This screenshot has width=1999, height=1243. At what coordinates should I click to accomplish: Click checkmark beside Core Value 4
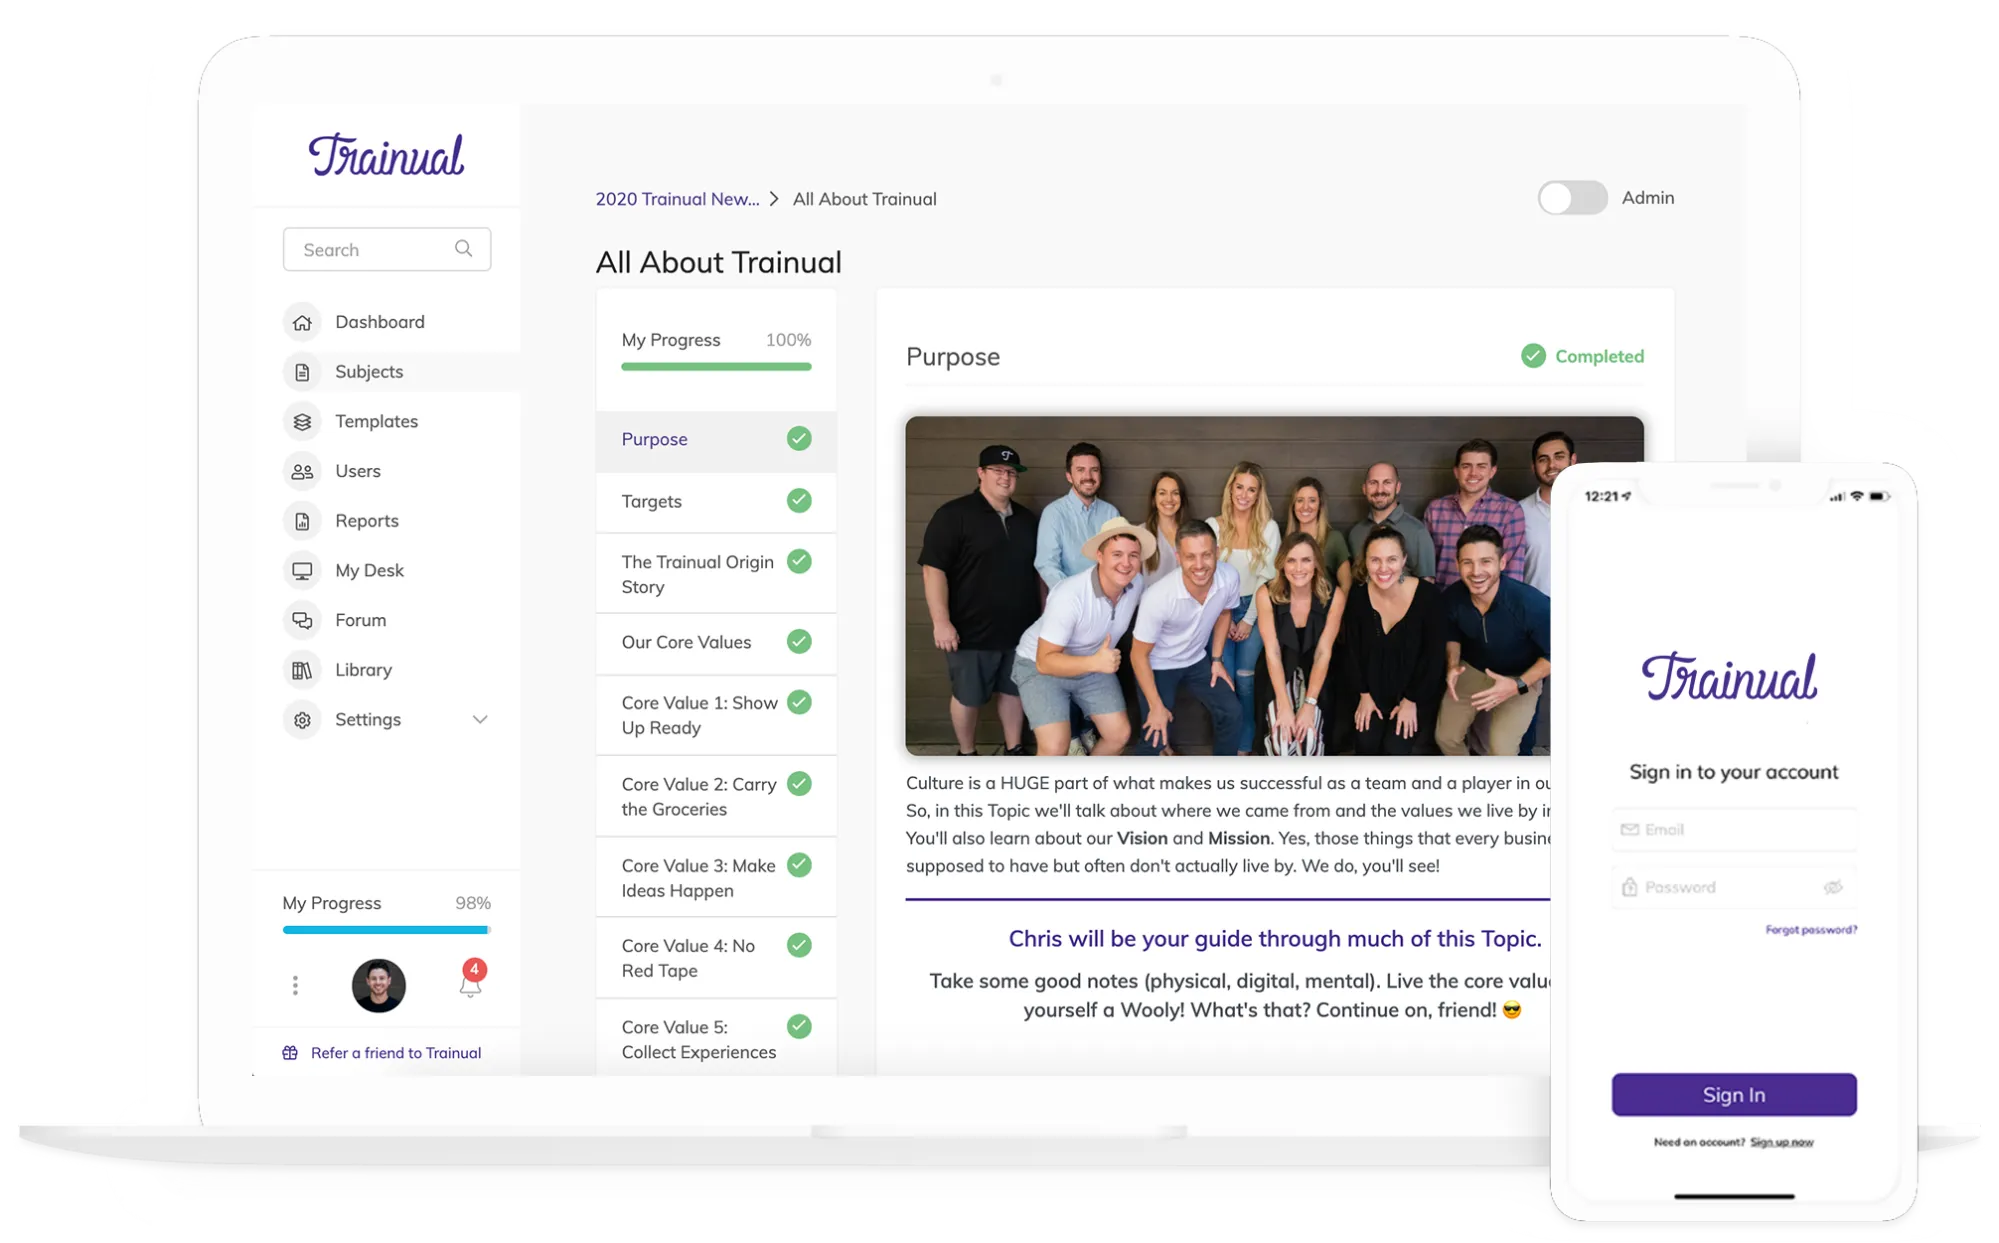click(x=799, y=945)
